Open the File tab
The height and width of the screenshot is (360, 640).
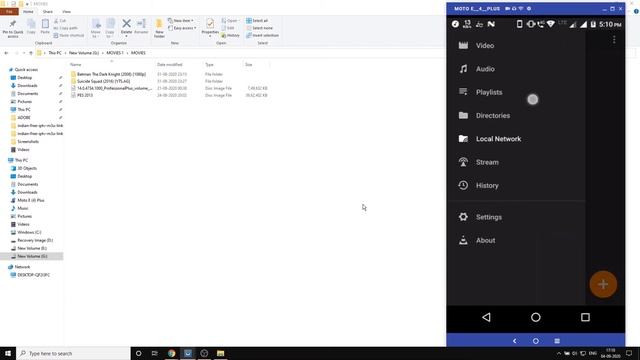(9, 12)
